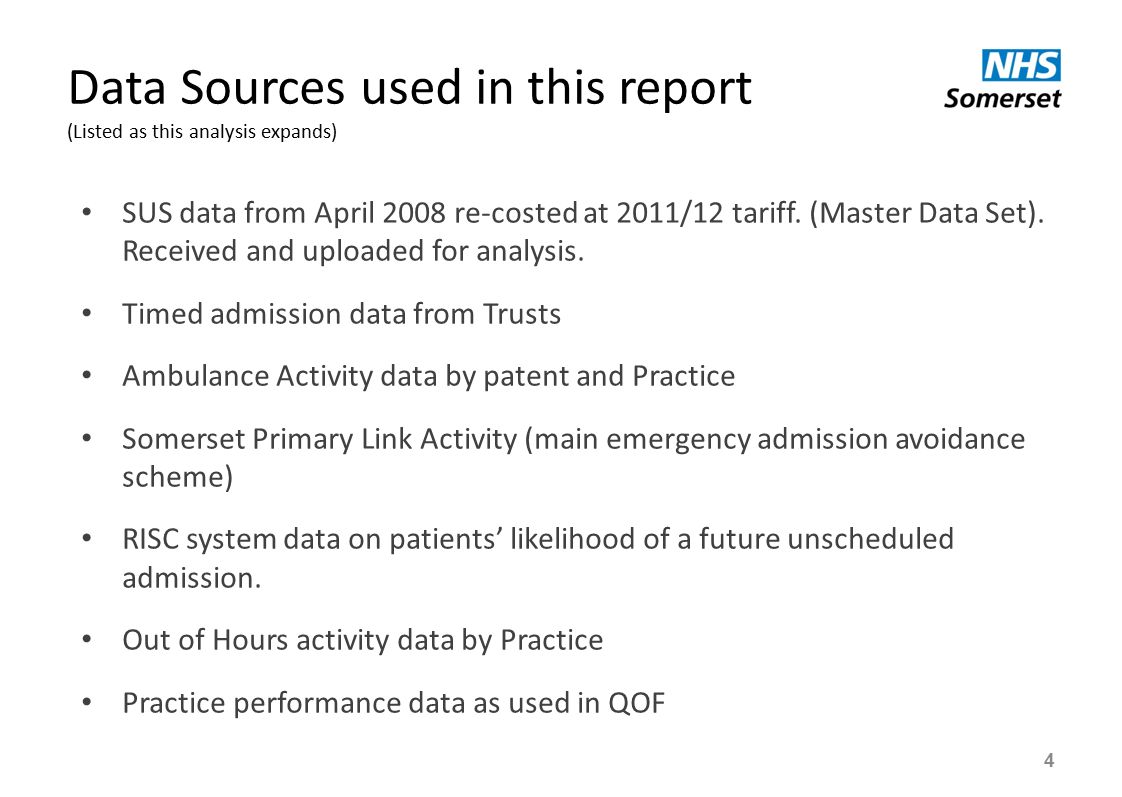Click the slide page number 4
1122x797 pixels.
point(1049,761)
